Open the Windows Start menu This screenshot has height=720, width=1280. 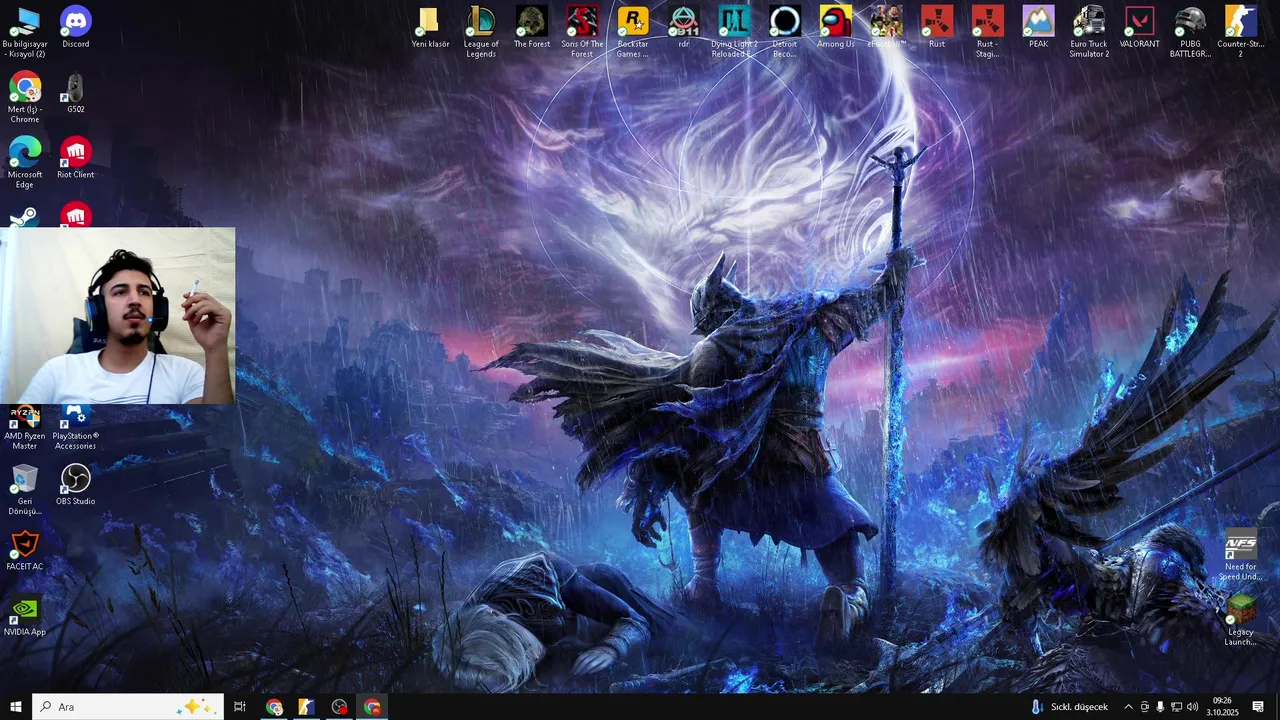point(16,707)
